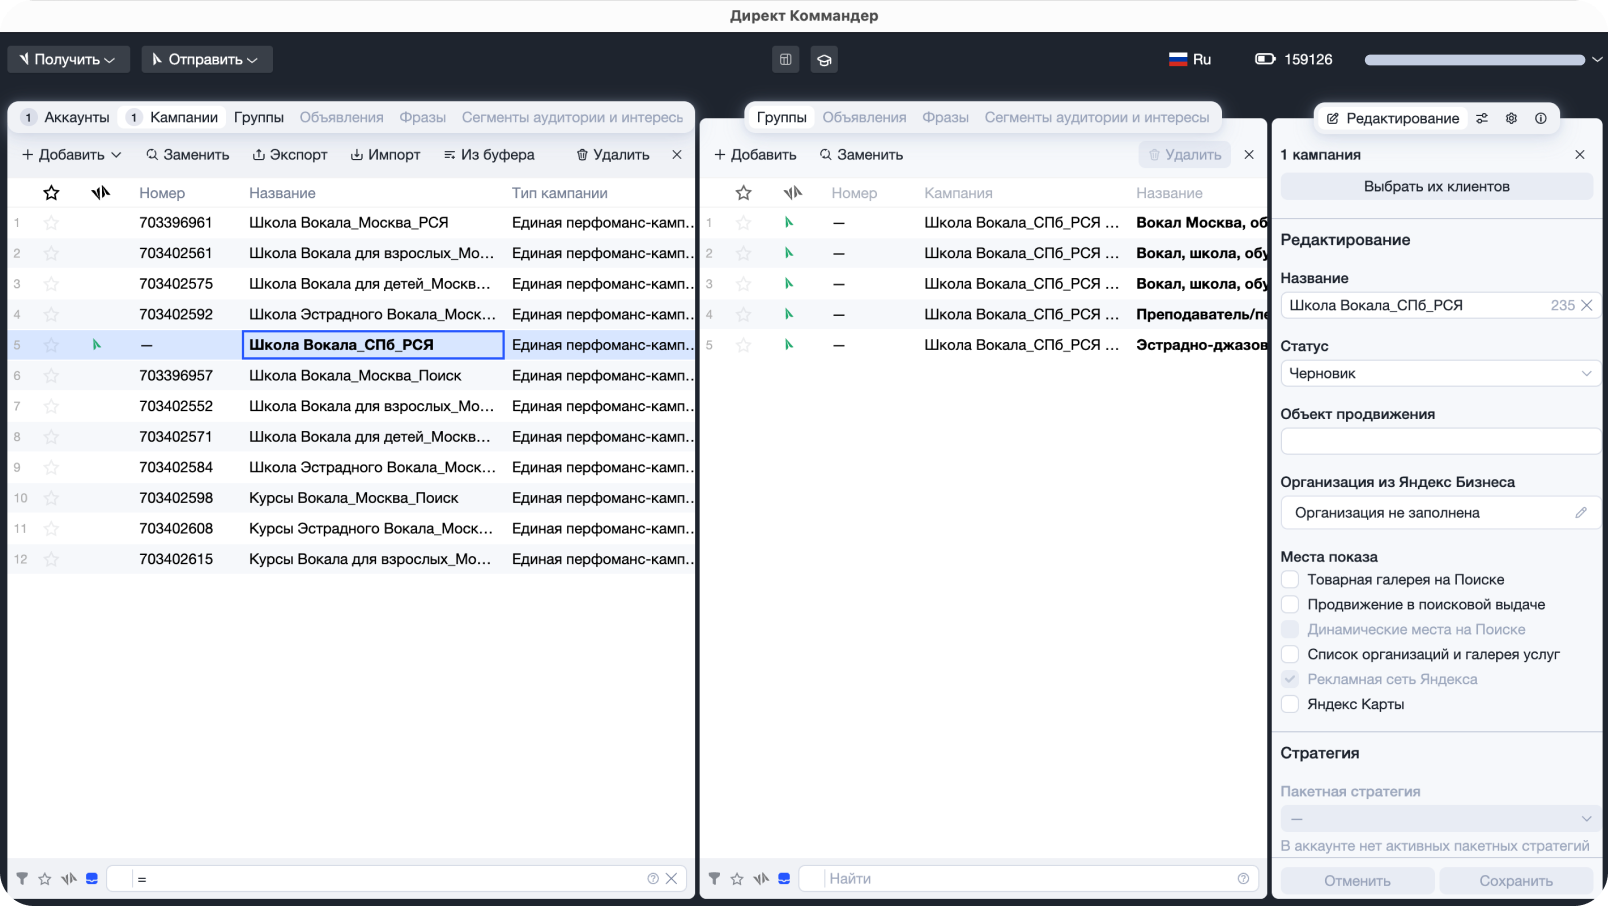Image resolution: width=1608 pixels, height=906 pixels.
Task: Star campaign 703402615
Action: [51, 559]
